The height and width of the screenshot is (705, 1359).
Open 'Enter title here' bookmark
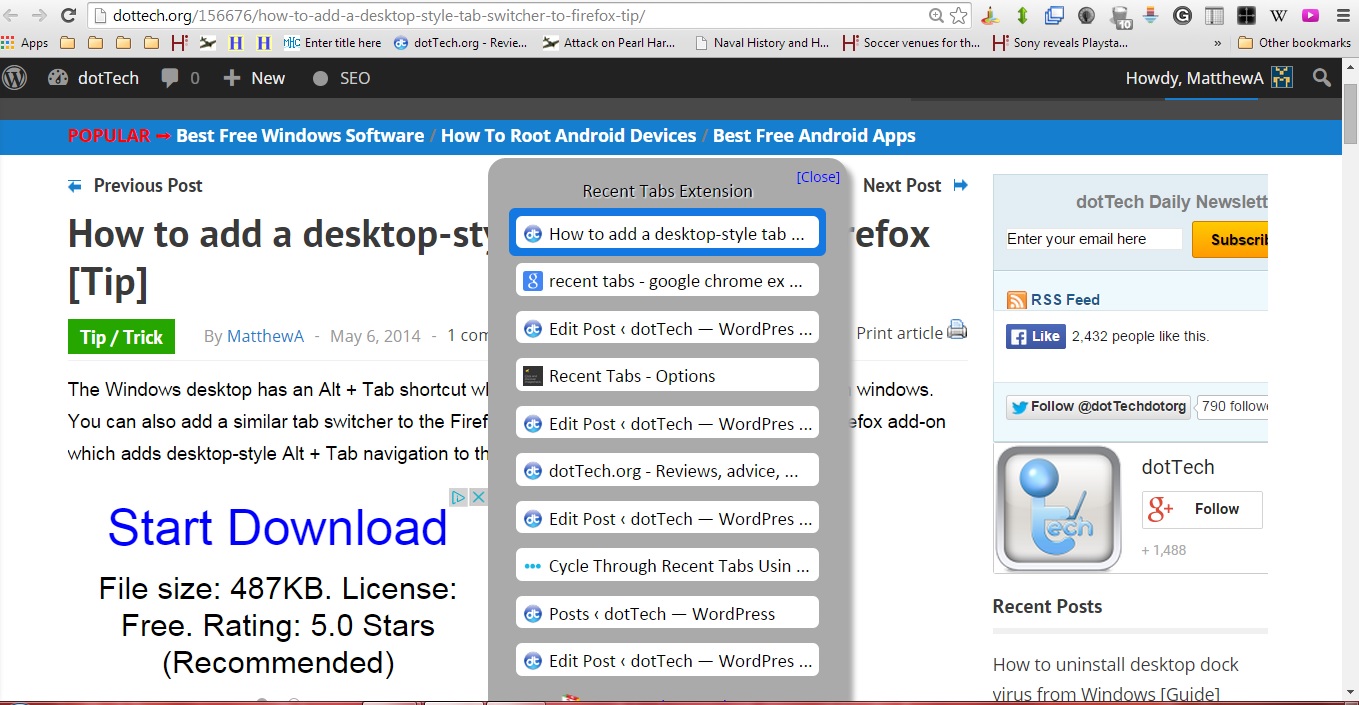[332, 43]
